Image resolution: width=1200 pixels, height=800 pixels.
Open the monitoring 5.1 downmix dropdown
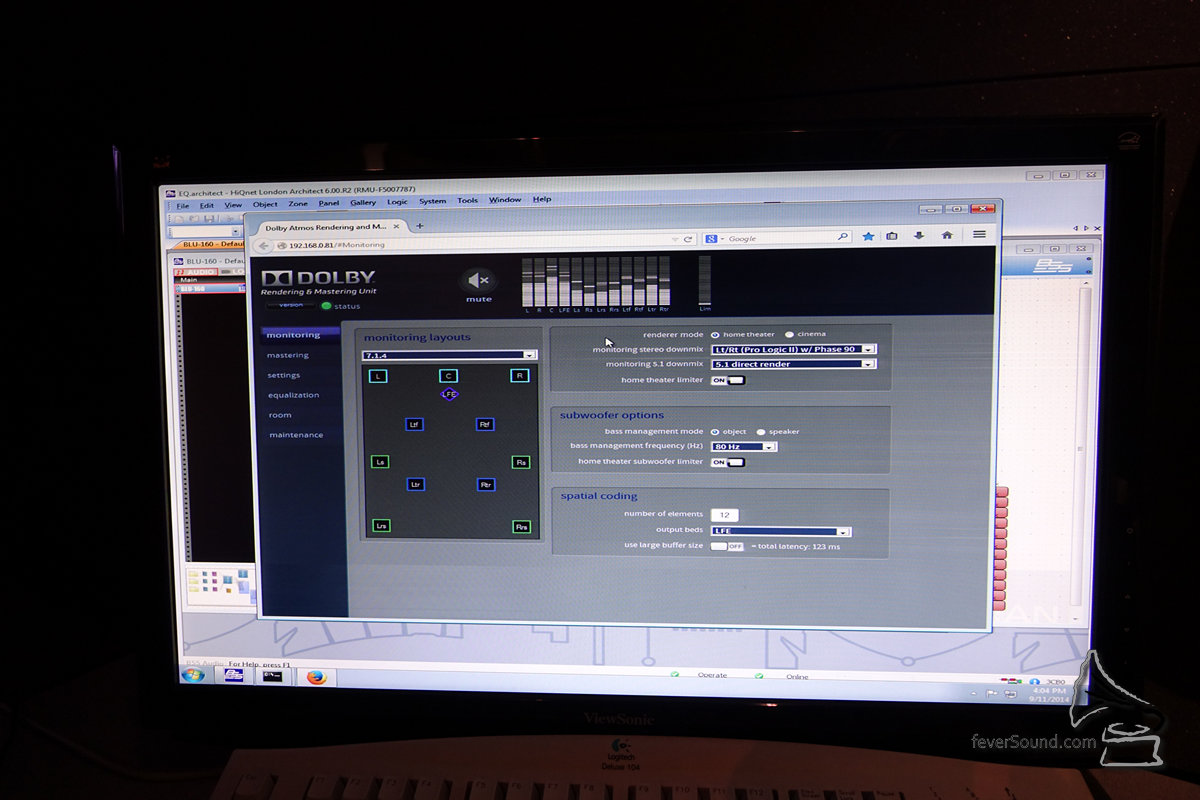point(794,364)
